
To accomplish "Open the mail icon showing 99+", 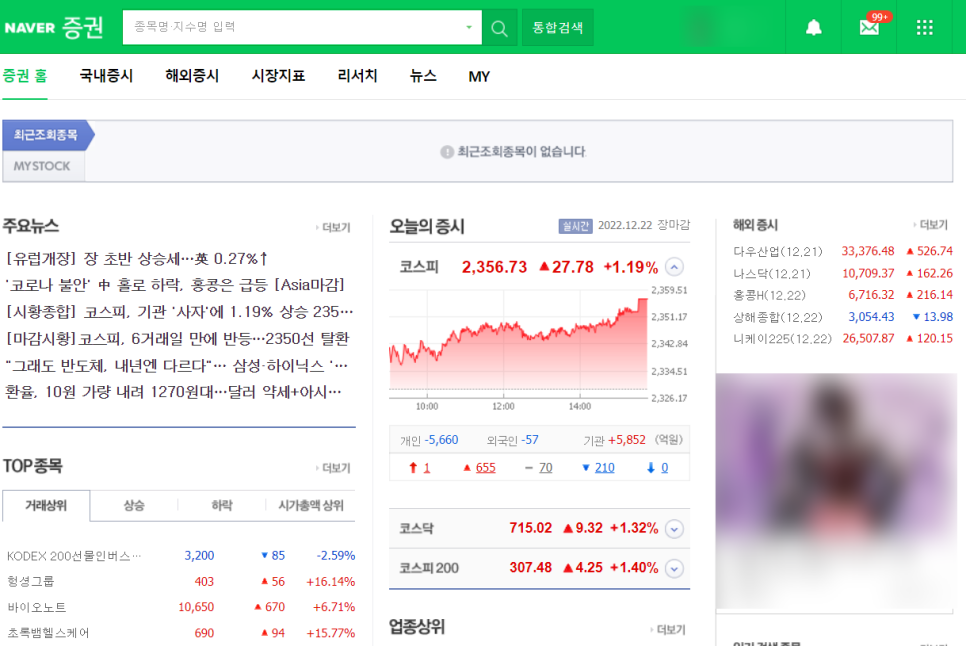I will point(869,27).
